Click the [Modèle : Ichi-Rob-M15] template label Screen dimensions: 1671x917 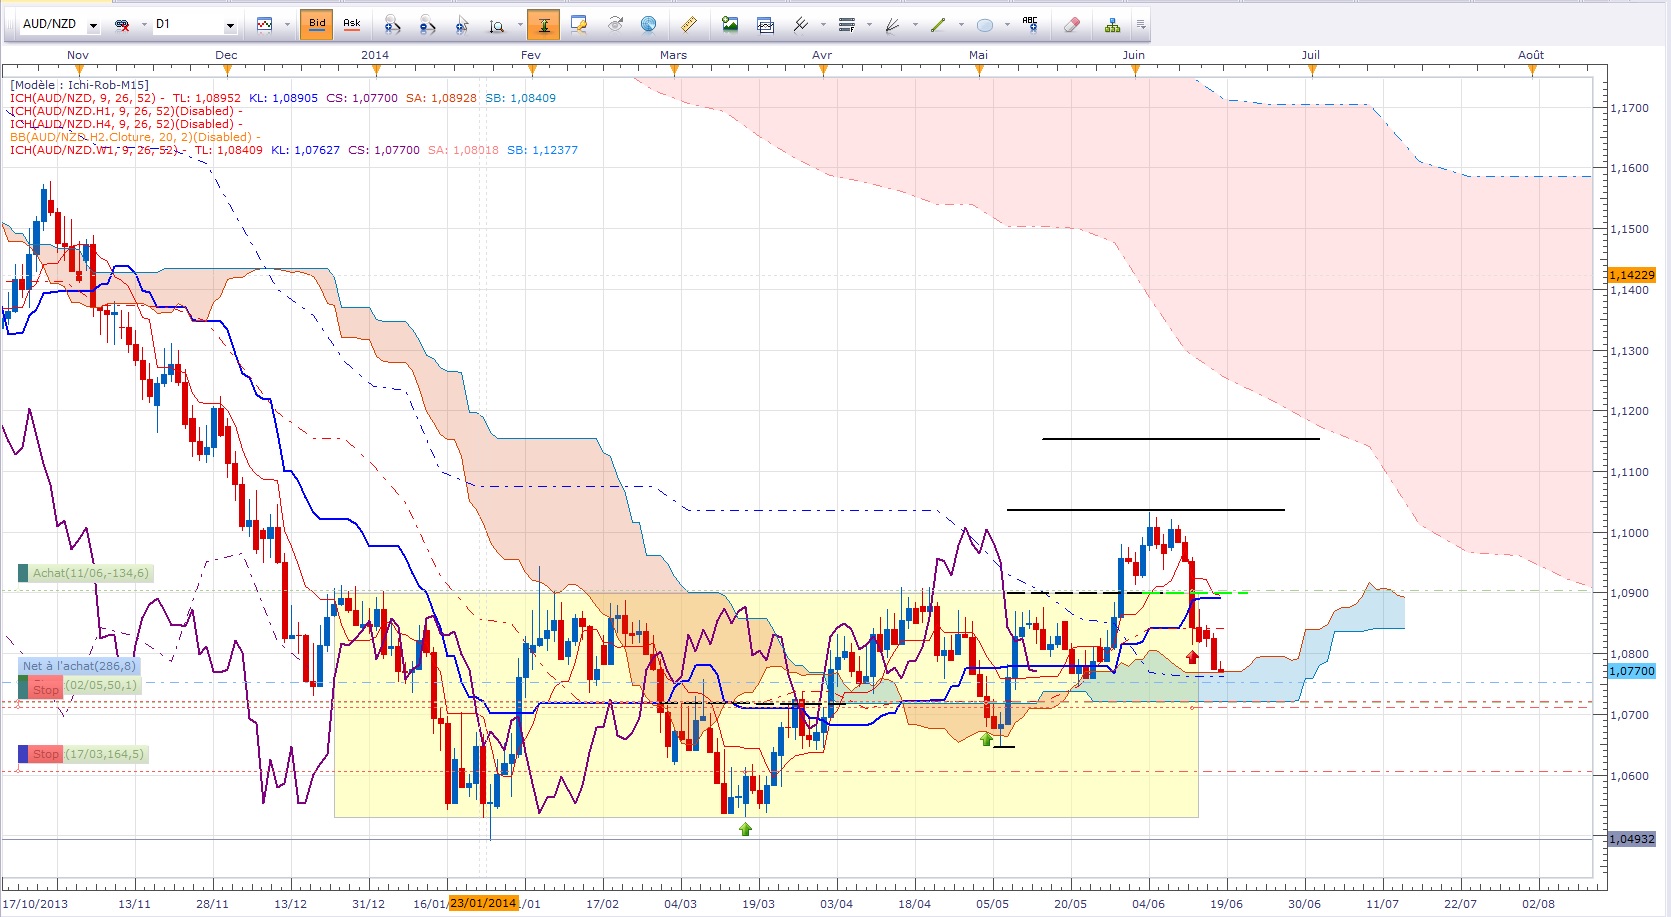pos(80,85)
